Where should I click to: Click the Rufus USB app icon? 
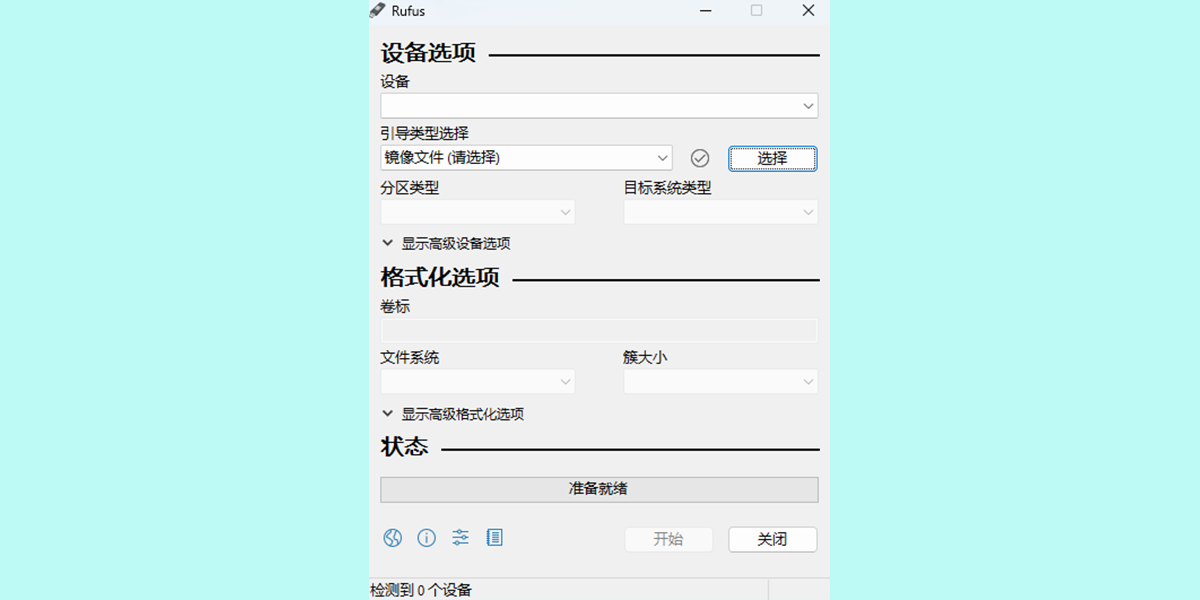377,10
